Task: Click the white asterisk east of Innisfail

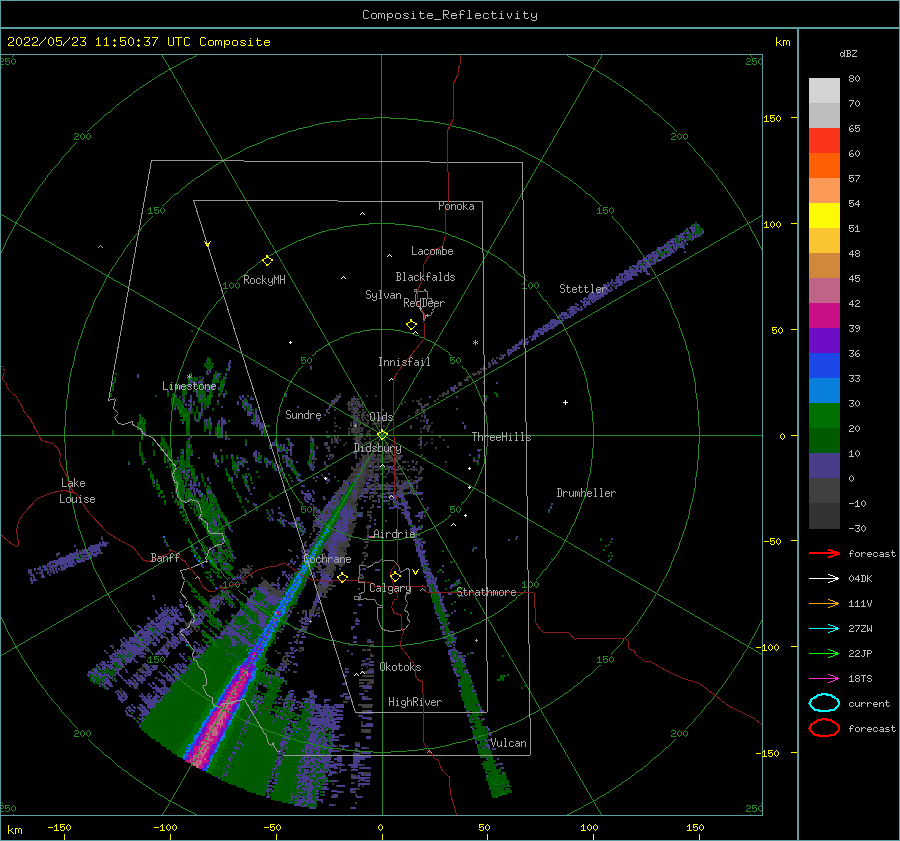Action: tap(475, 343)
